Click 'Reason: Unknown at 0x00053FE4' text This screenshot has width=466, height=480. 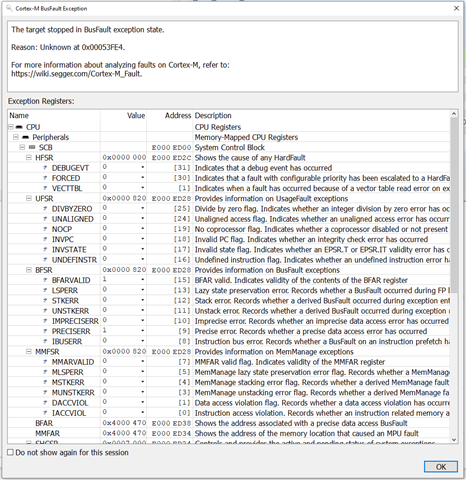68,47
